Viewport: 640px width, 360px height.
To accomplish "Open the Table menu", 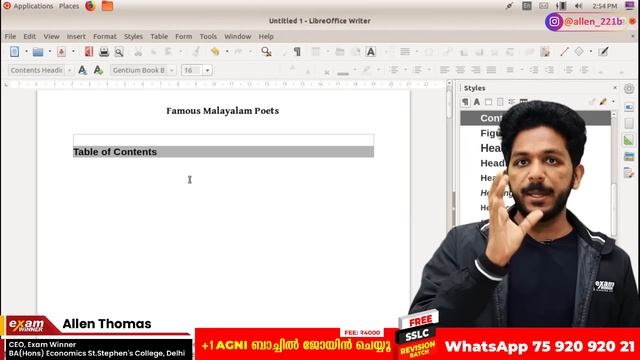I will (x=159, y=36).
